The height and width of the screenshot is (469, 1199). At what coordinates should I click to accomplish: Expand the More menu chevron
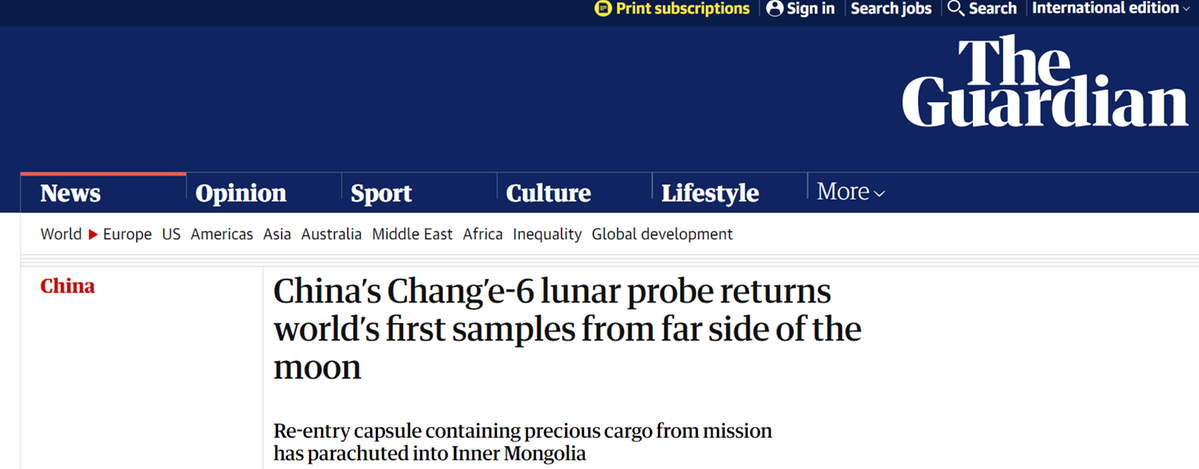tap(879, 194)
